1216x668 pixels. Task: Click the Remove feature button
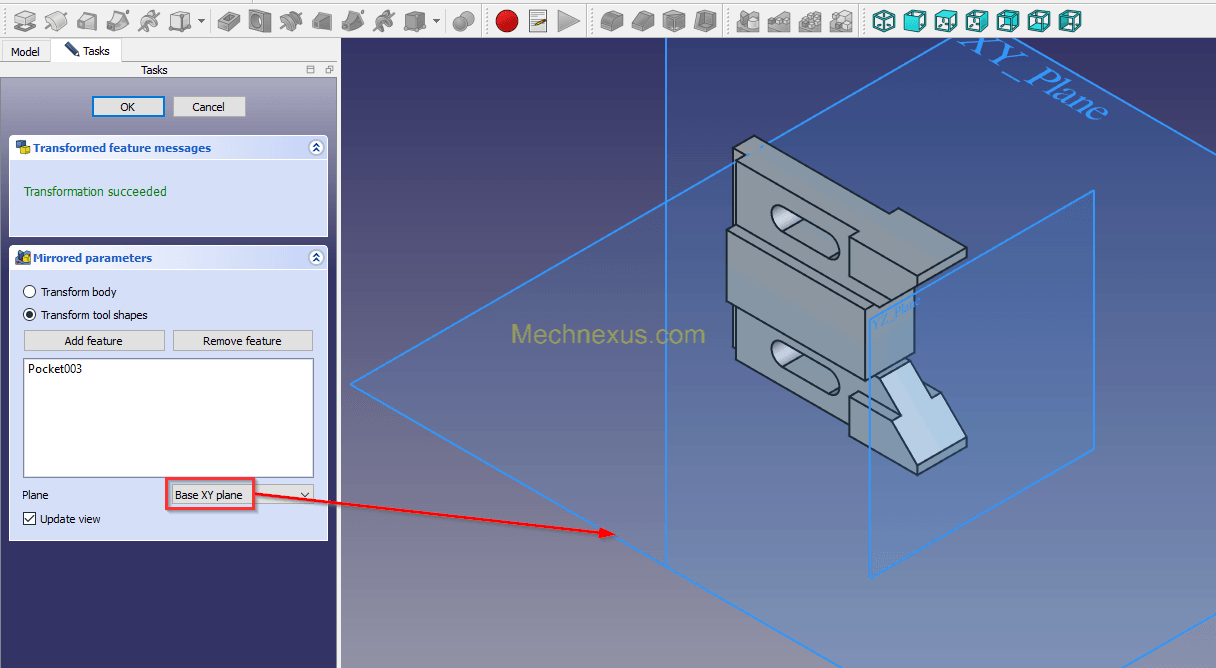point(242,341)
